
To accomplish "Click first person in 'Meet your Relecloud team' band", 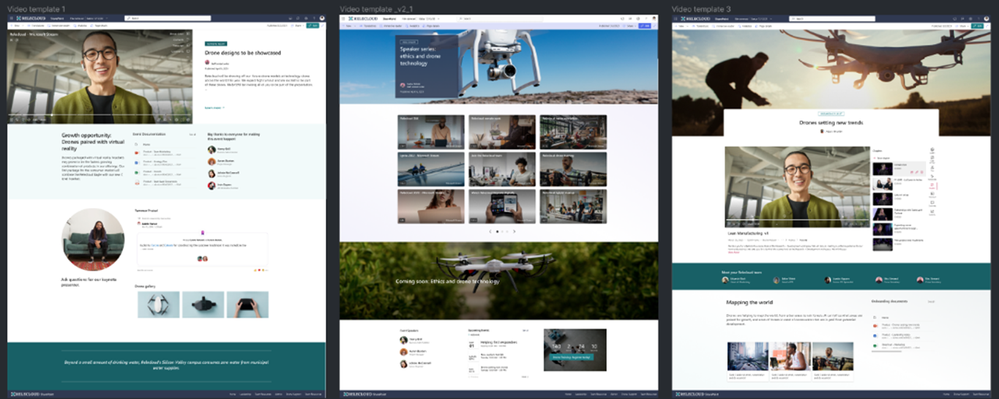I will click(737, 280).
